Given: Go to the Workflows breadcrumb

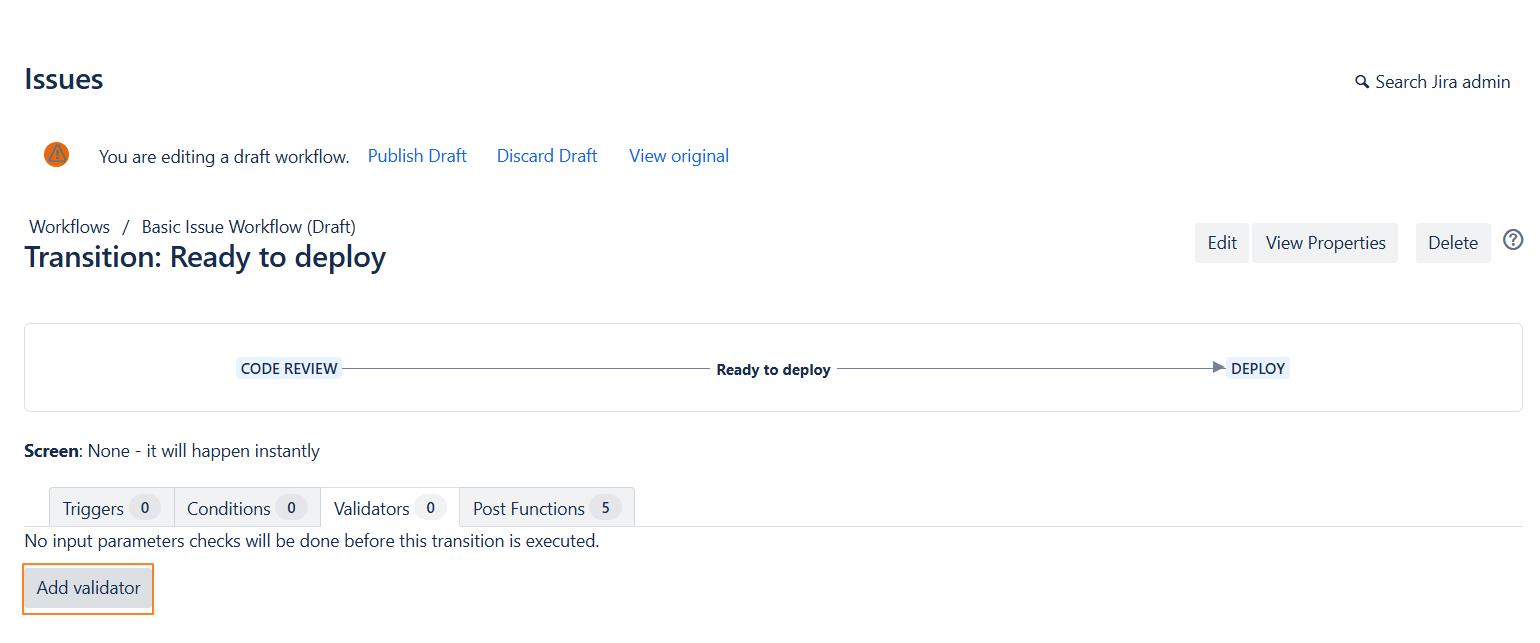Looking at the screenshot, I should click(69, 227).
